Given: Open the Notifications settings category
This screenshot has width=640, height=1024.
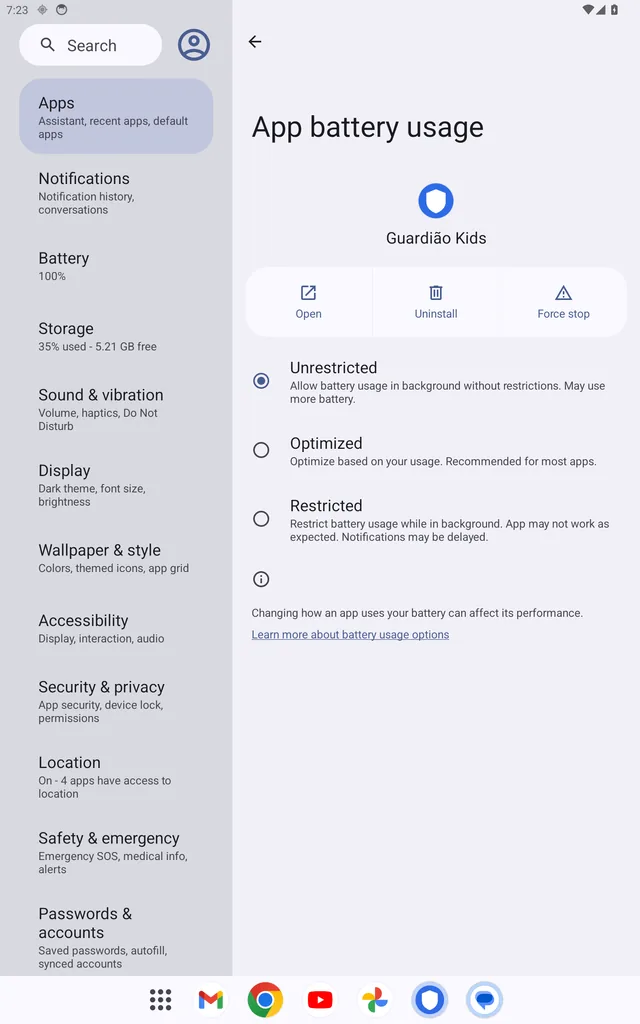Looking at the screenshot, I should (x=116, y=193).
